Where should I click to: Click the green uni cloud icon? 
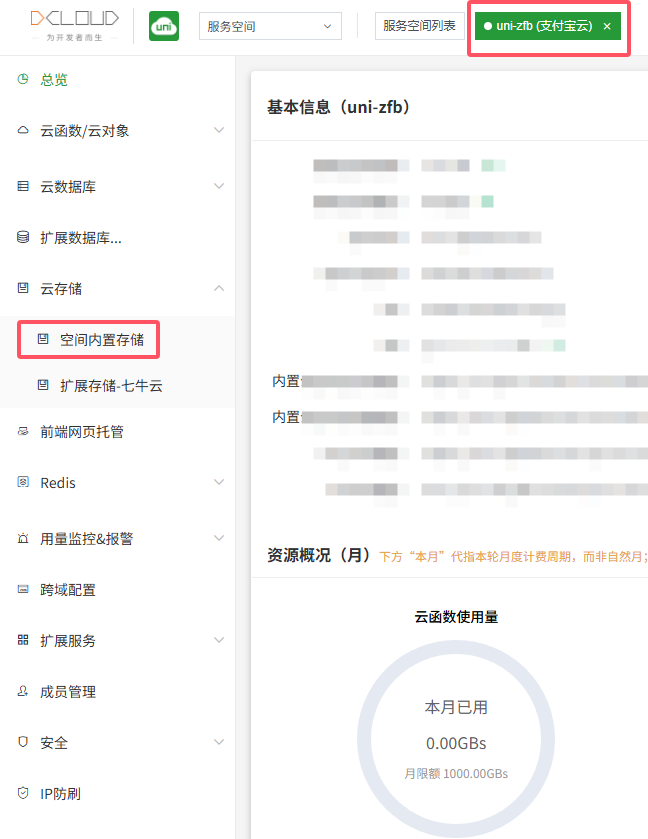point(164,26)
